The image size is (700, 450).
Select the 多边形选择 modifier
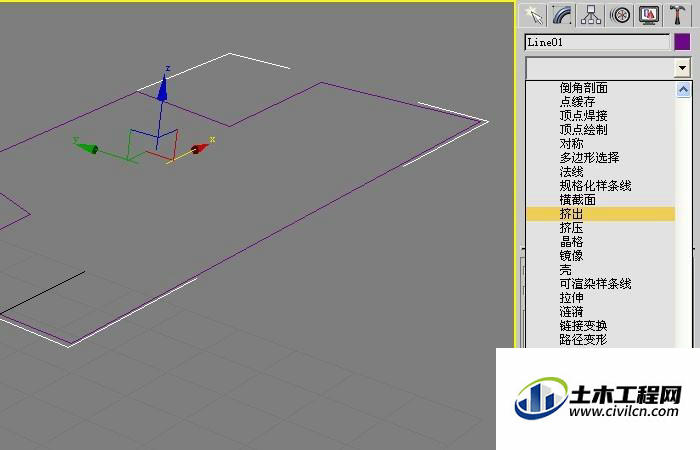tap(589, 158)
